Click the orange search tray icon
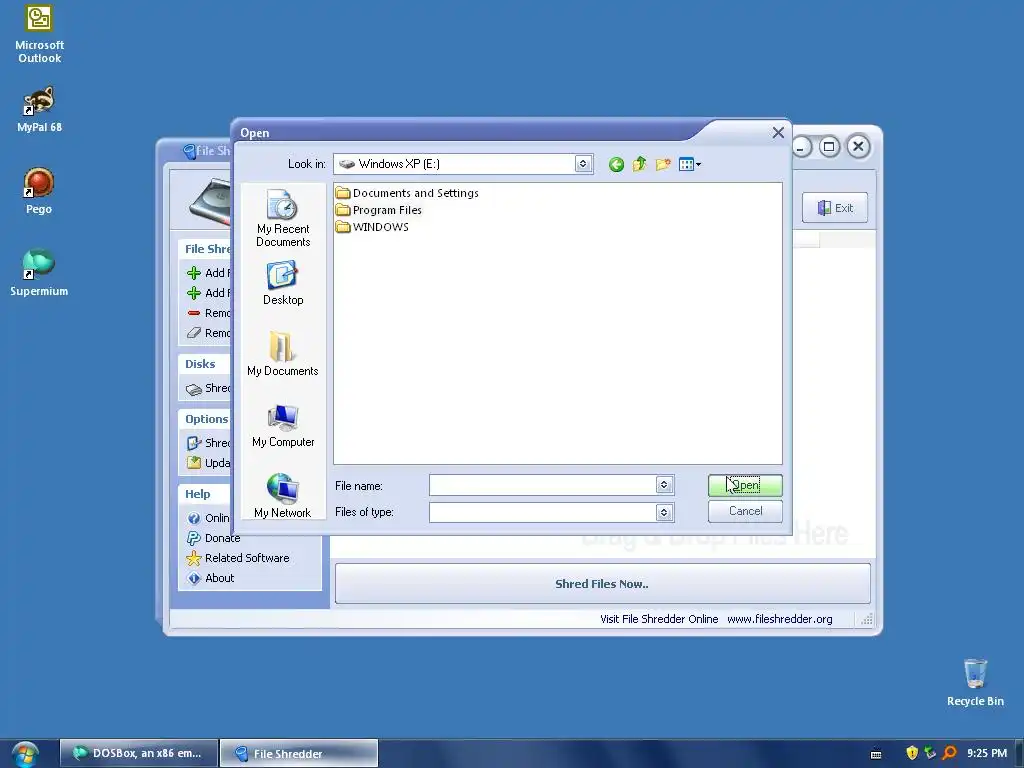The height and width of the screenshot is (768, 1024). pos(949,753)
